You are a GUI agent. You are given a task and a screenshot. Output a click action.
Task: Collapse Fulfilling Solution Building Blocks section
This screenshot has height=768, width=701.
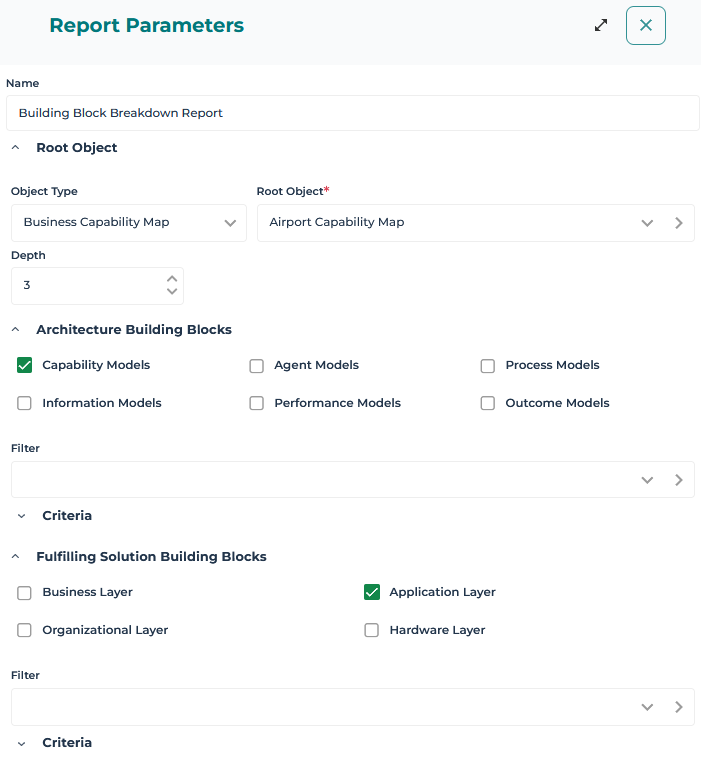click(16, 557)
